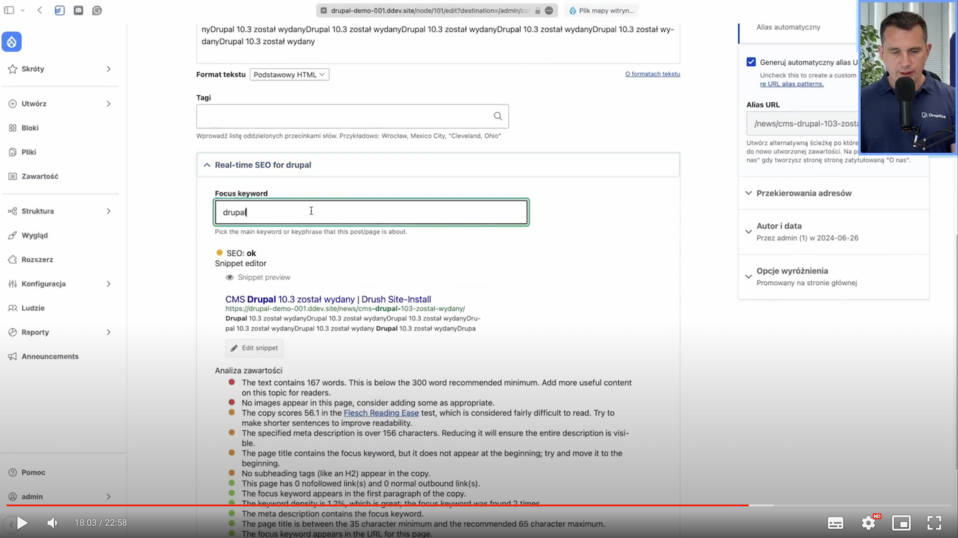Click the search icon in Tagi field
This screenshot has width=958, height=538.
498,116
